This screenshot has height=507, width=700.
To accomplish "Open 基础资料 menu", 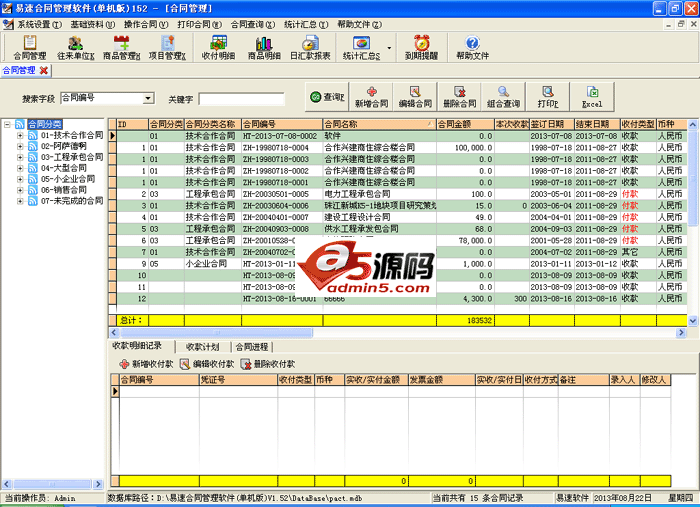I will 92,25.
